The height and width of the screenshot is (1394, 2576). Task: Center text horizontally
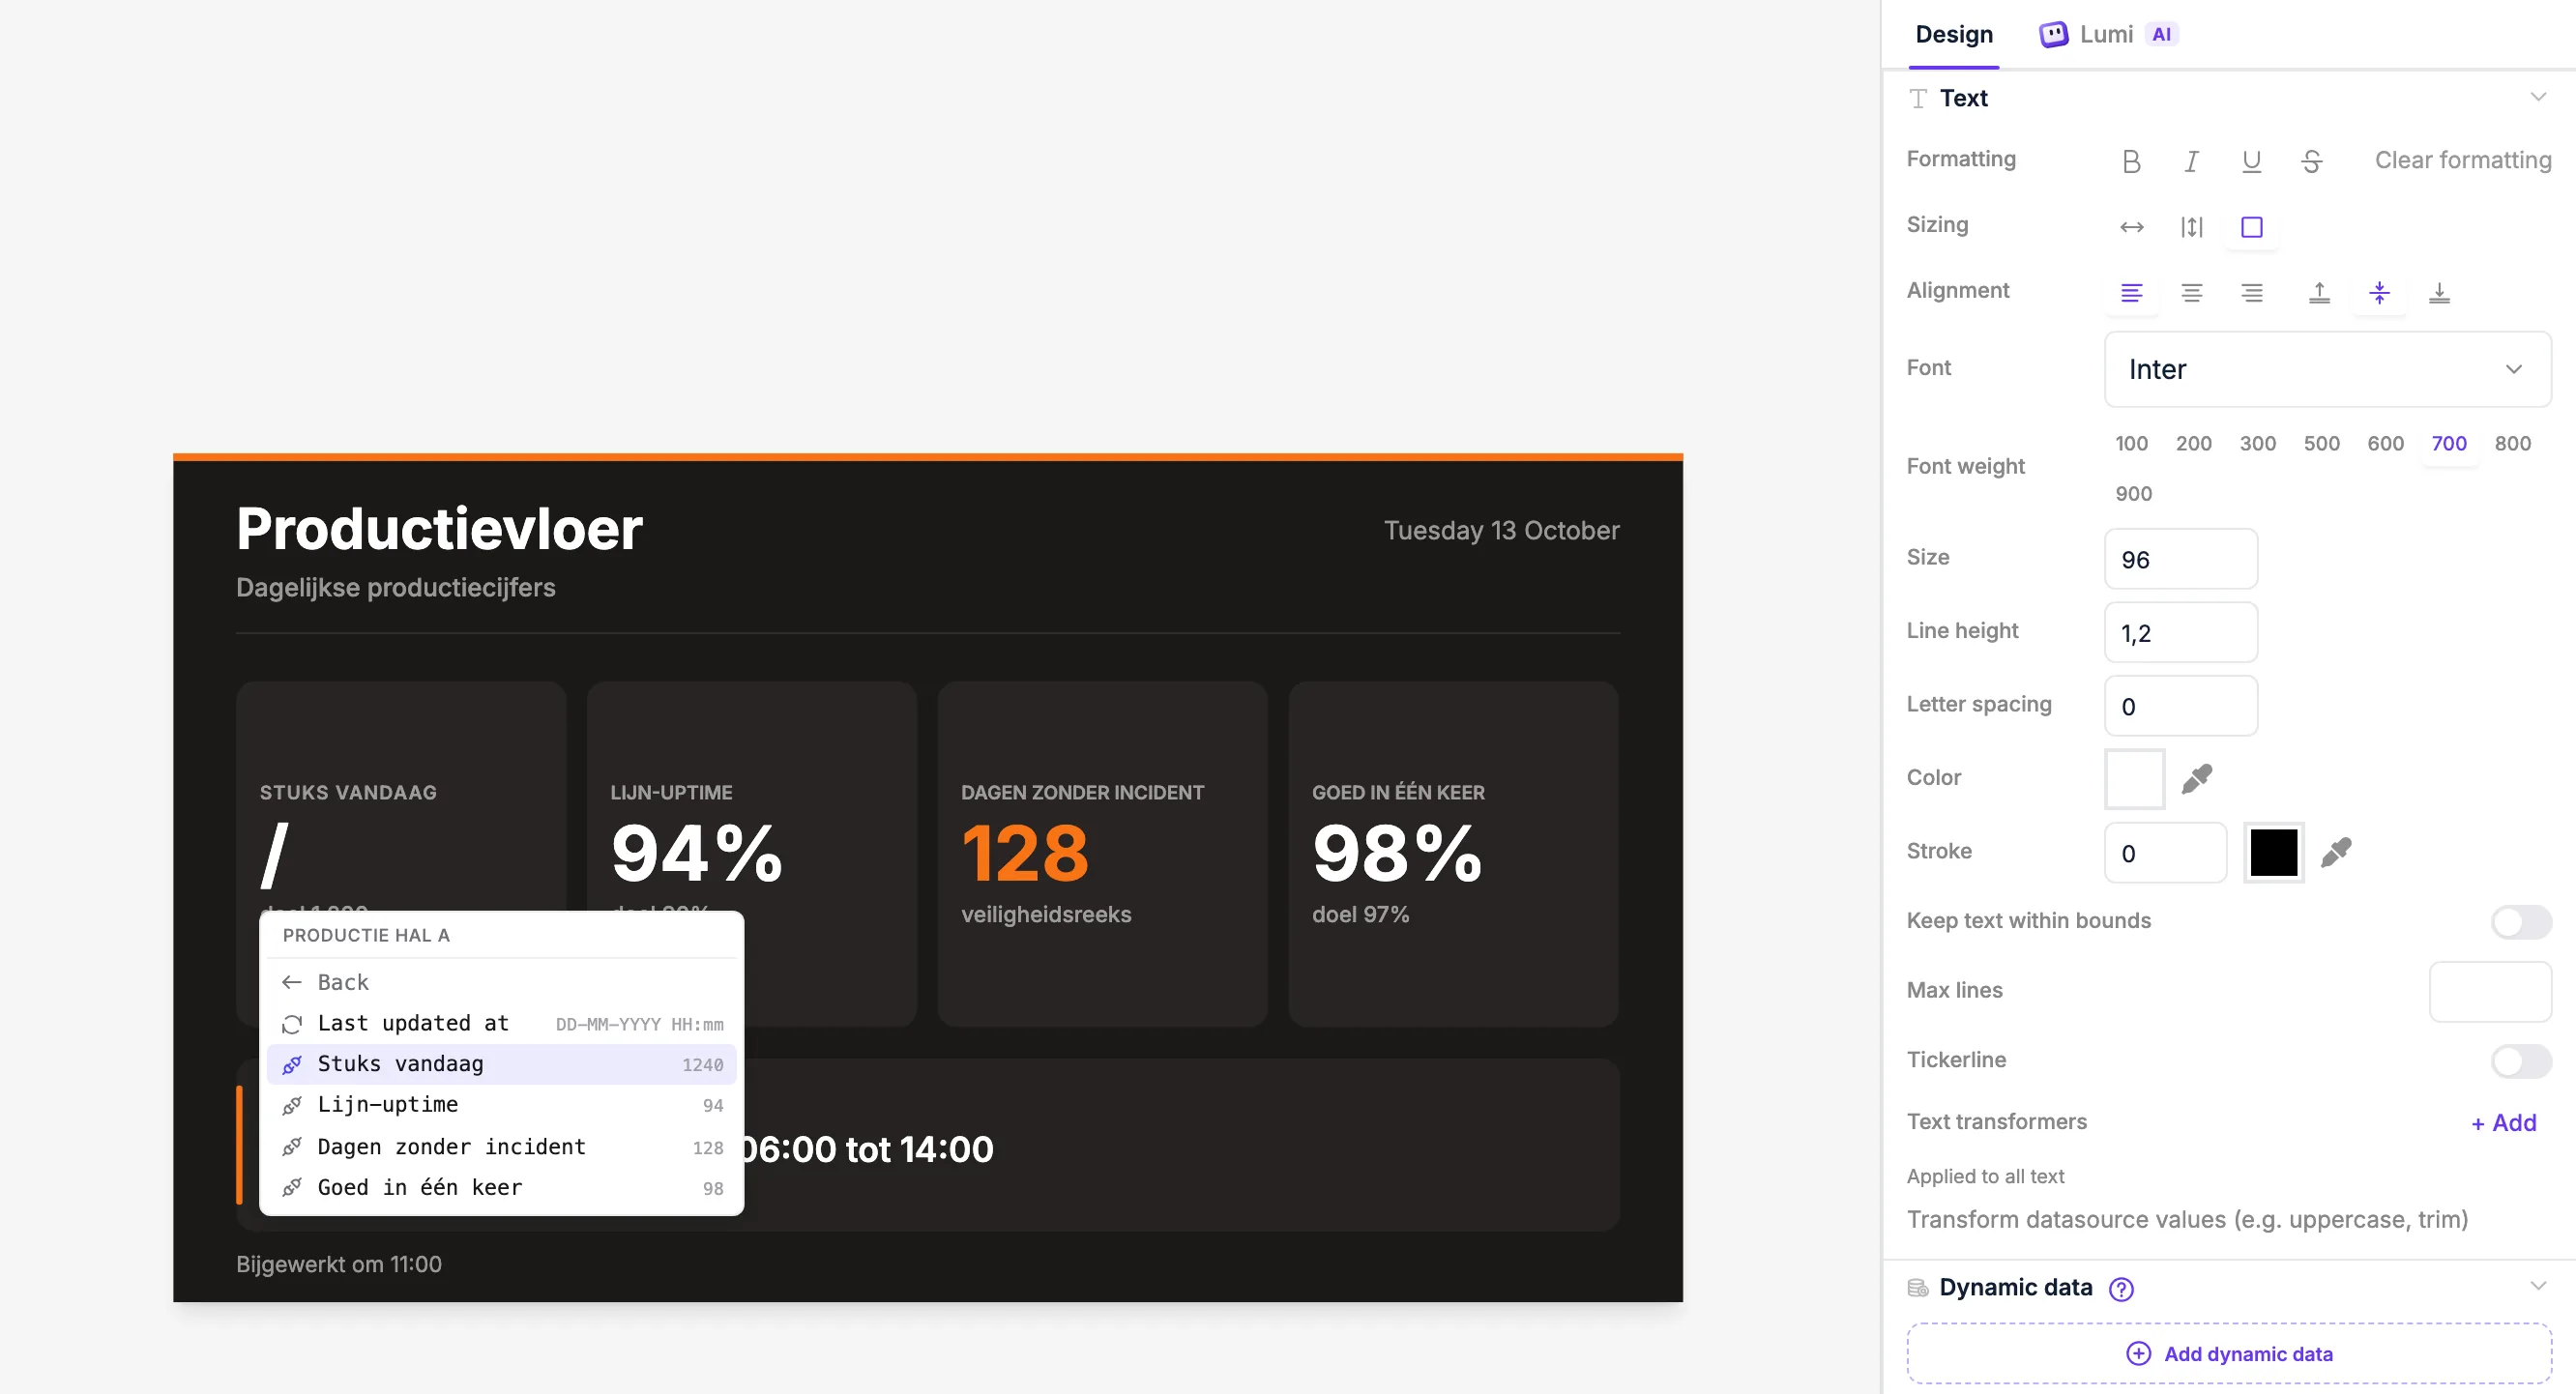tap(2191, 292)
